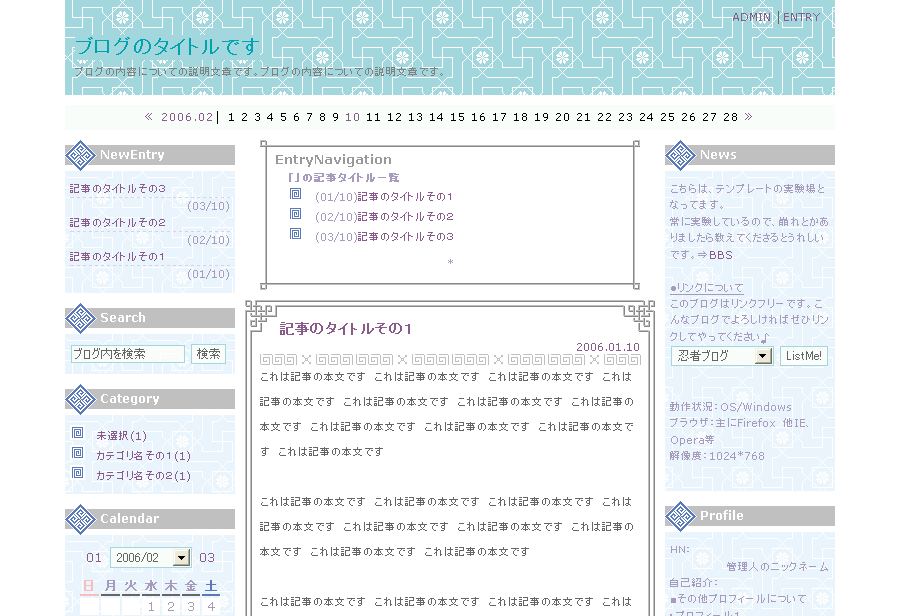Image resolution: width=900 pixels, height=616 pixels.
Task: Open the 2006/02 calendar month dropdown
Action: click(x=150, y=557)
